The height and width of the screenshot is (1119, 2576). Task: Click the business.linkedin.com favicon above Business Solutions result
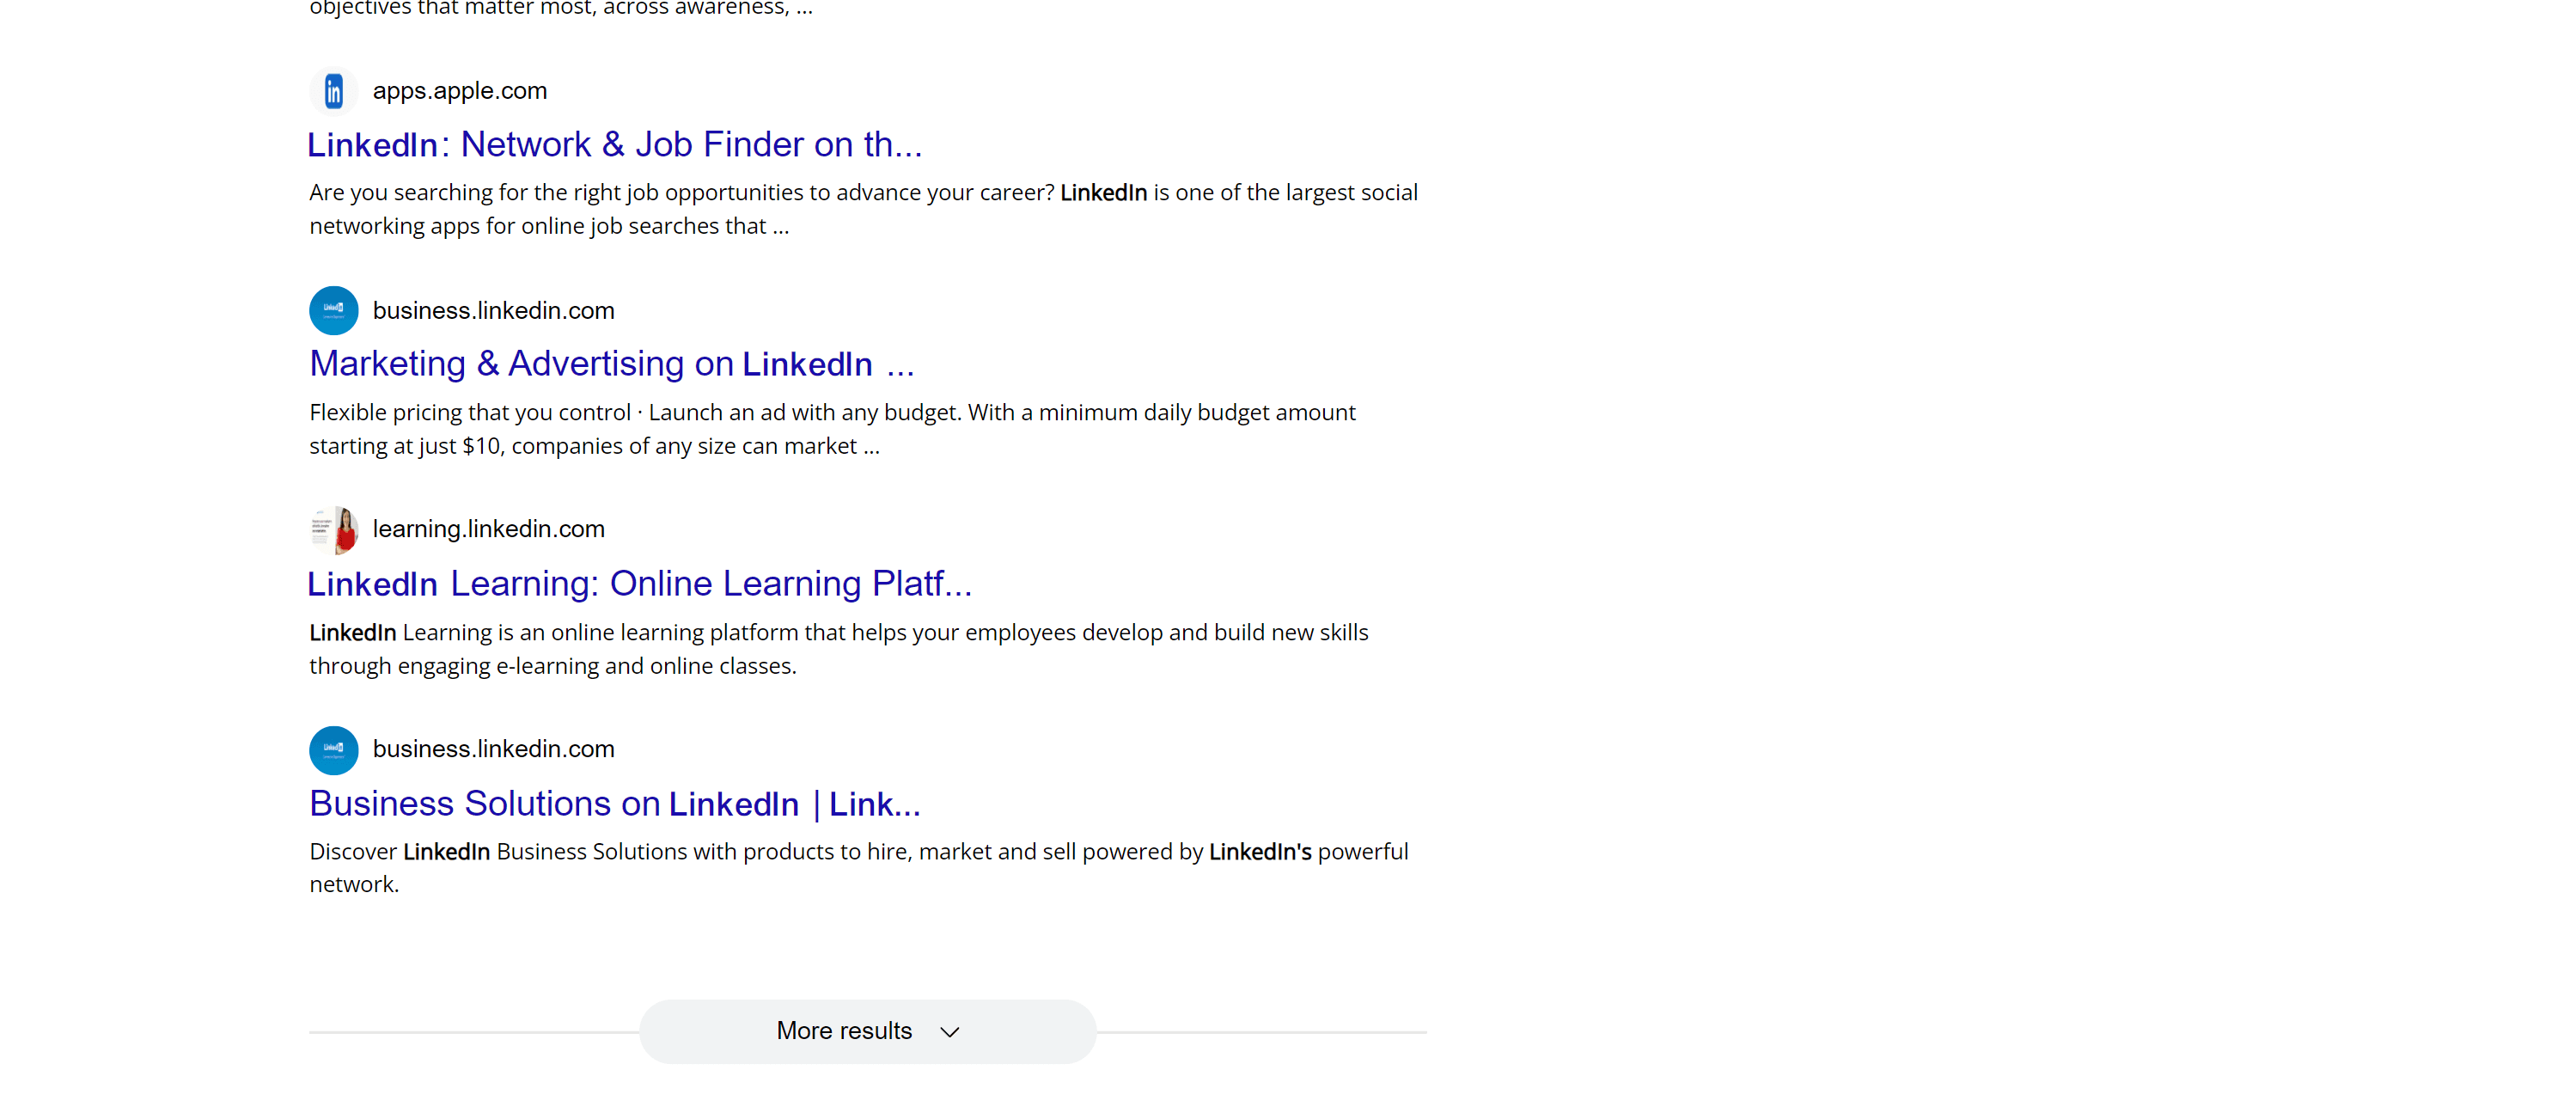pos(333,750)
